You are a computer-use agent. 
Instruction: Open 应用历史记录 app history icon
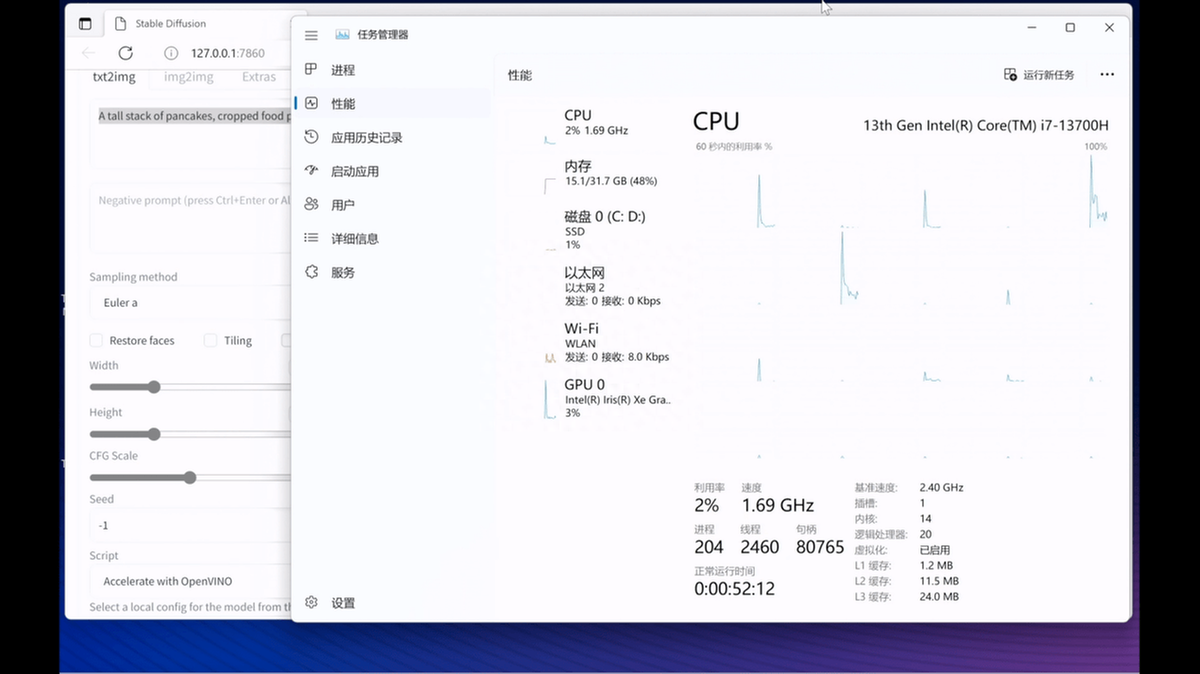pos(311,137)
